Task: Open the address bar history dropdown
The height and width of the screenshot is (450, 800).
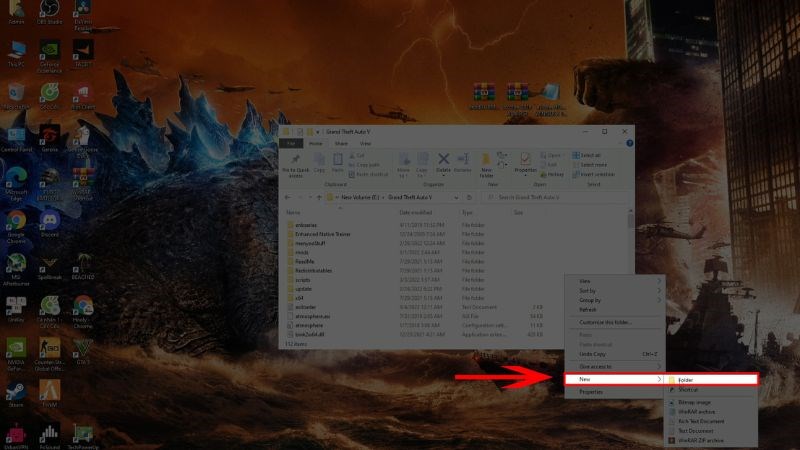Action: pyautogui.click(x=456, y=197)
